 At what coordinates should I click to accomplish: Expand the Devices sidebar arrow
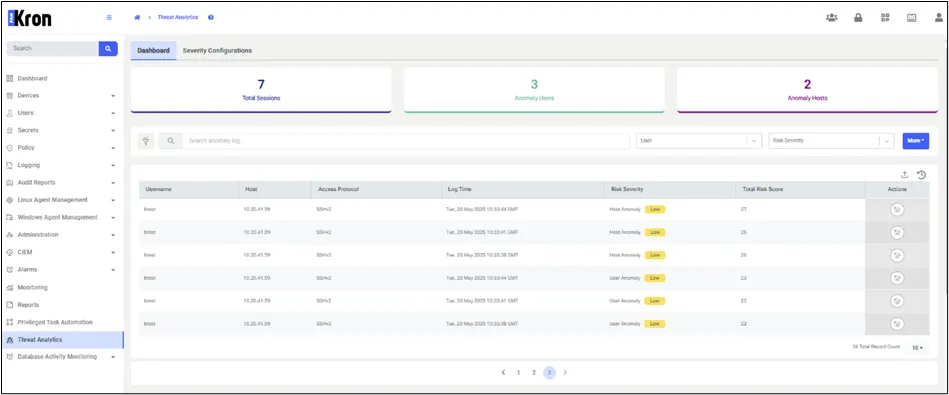click(x=113, y=96)
